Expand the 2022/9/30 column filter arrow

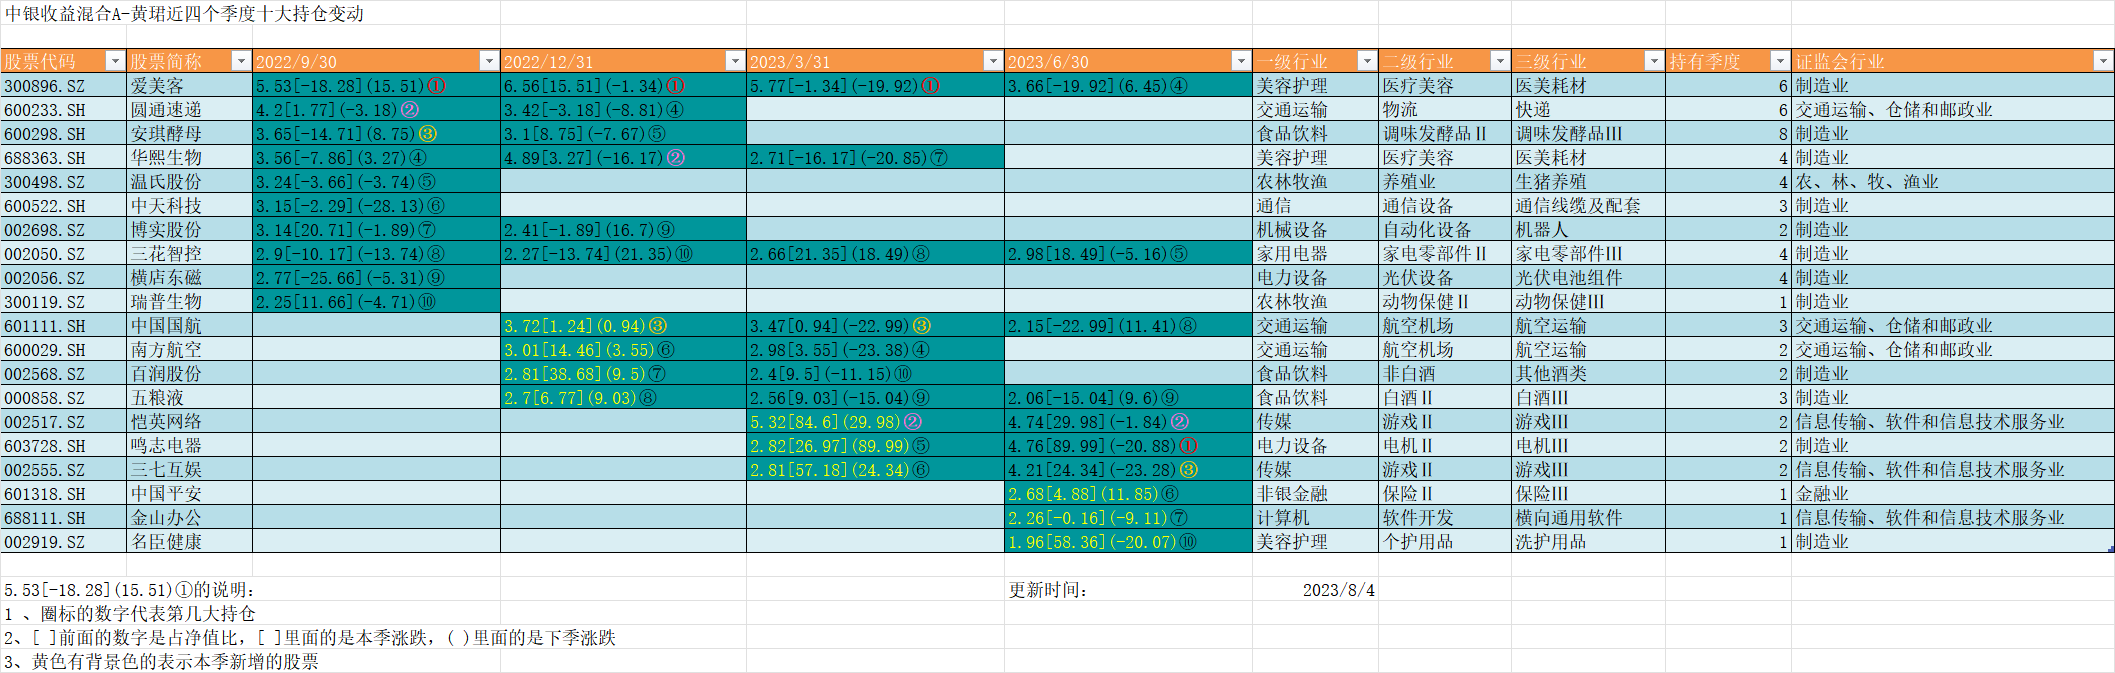pos(488,61)
